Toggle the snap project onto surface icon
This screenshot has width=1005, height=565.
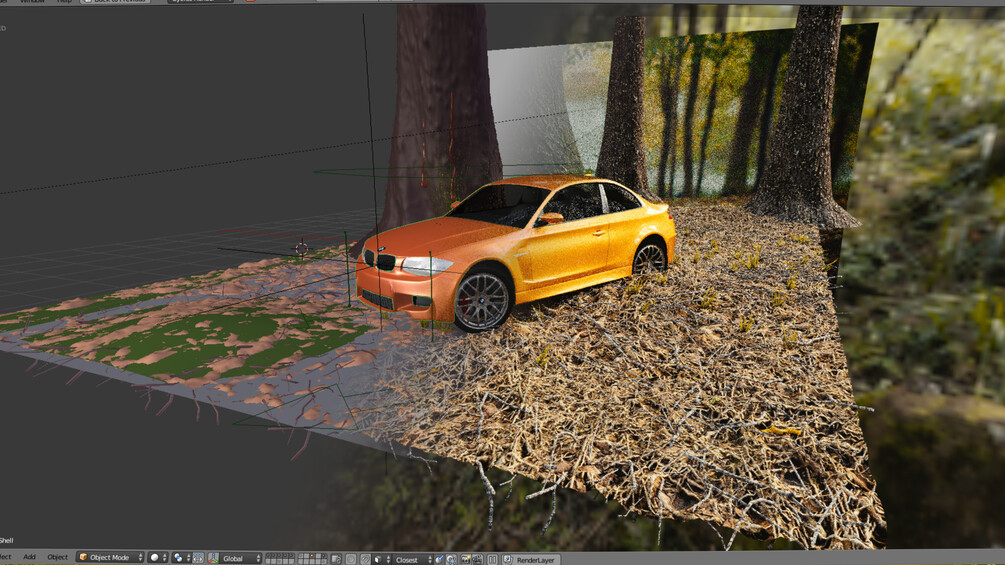[451, 559]
